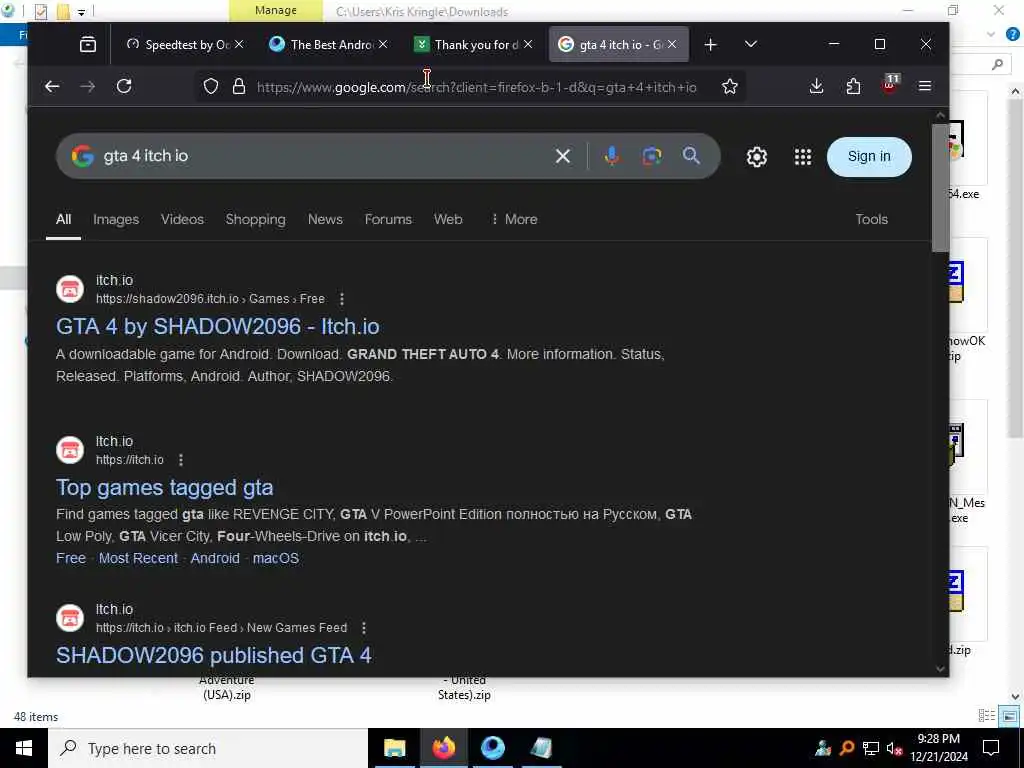Image resolution: width=1024 pixels, height=768 pixels.
Task: Open Firefox from the taskbar
Action: coord(443,748)
